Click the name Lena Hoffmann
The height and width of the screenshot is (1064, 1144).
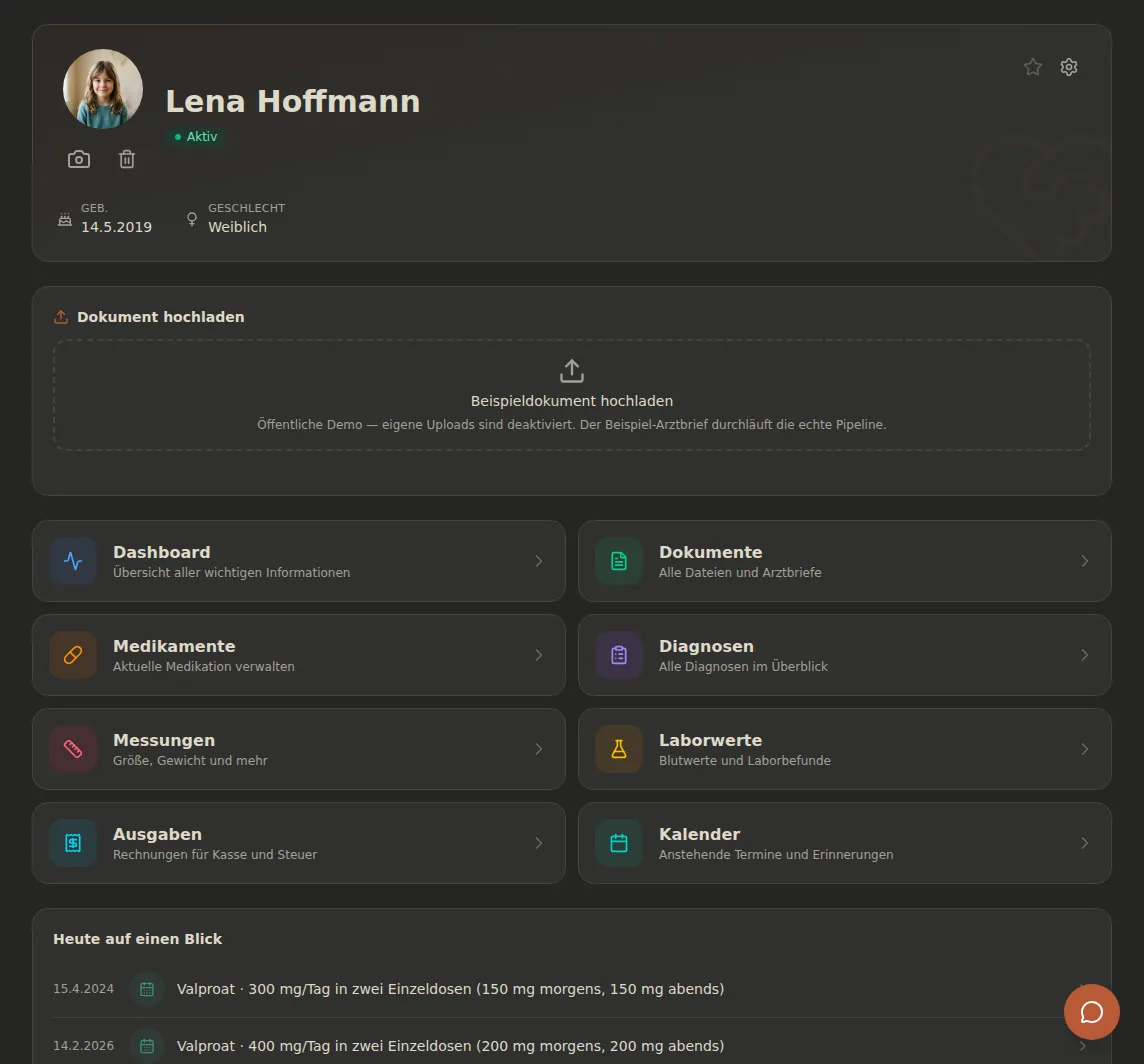[293, 101]
